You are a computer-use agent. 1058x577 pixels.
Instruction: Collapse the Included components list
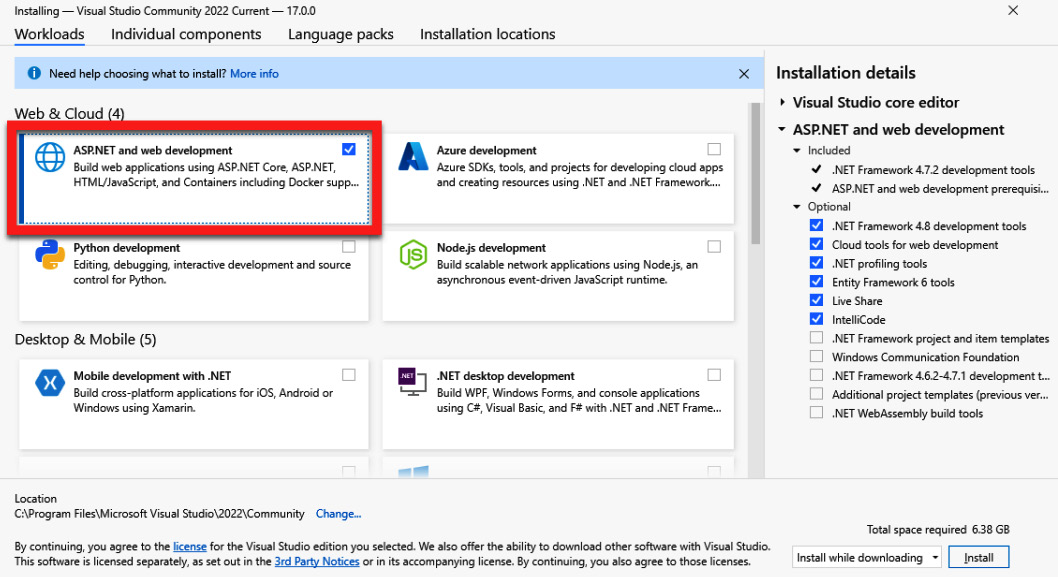click(x=797, y=150)
